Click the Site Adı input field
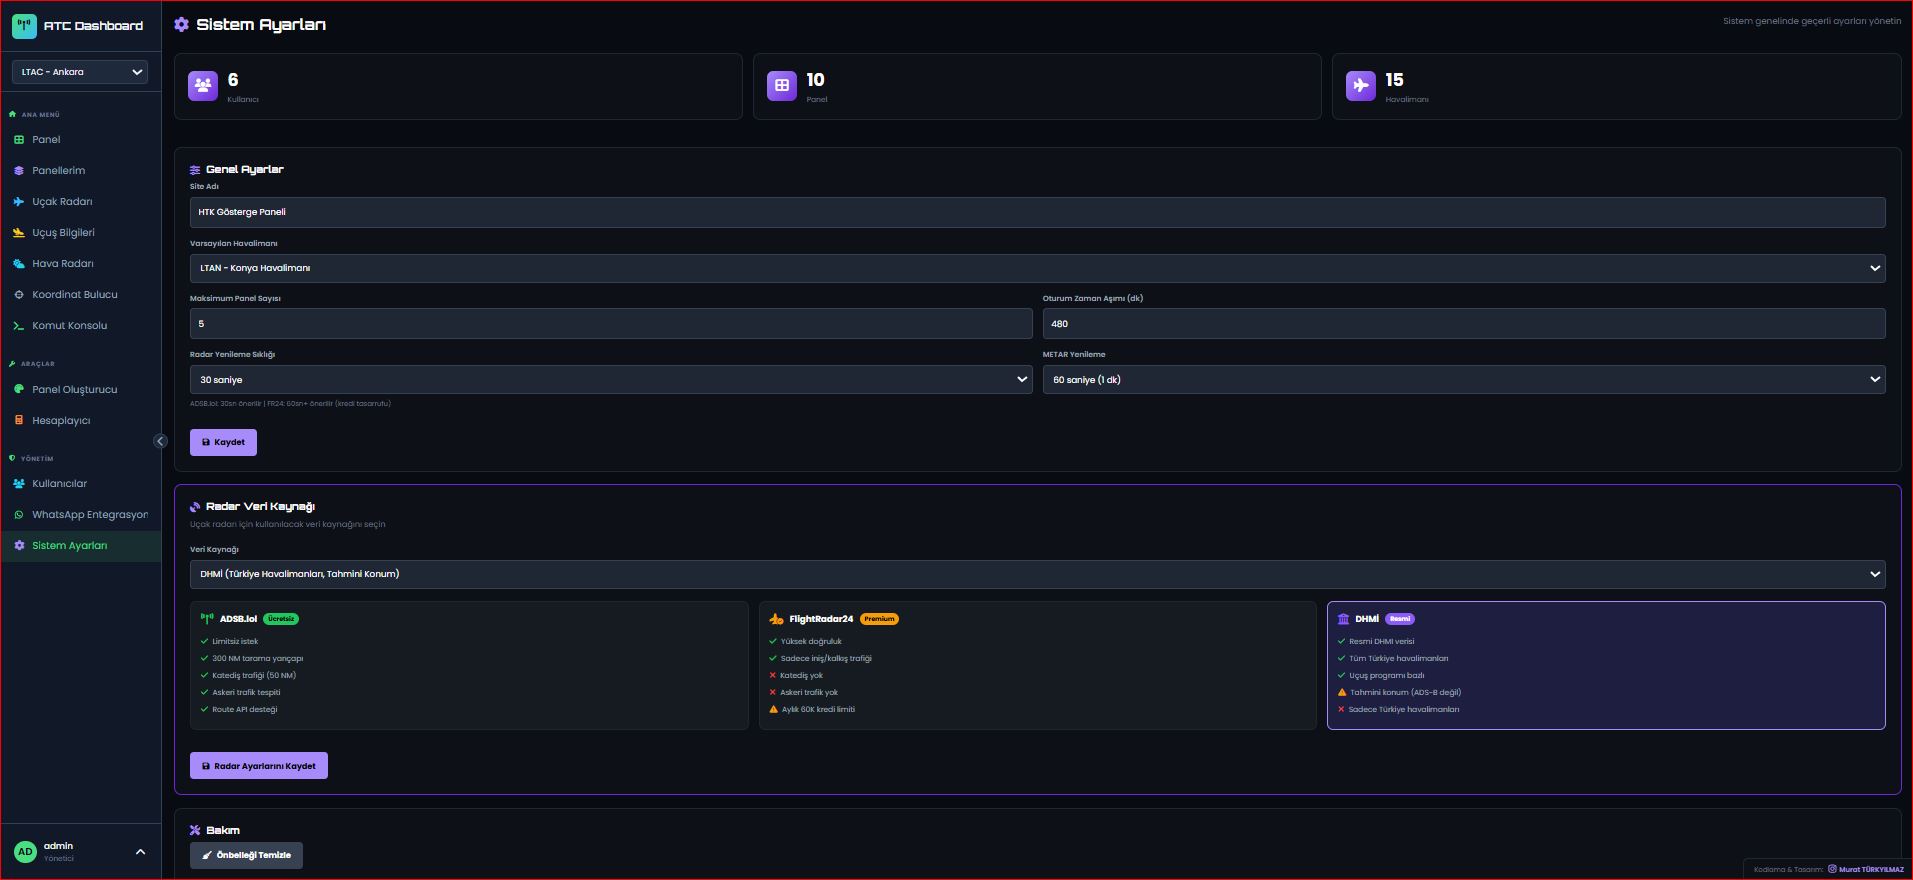Image resolution: width=1913 pixels, height=880 pixels. coord(1037,212)
